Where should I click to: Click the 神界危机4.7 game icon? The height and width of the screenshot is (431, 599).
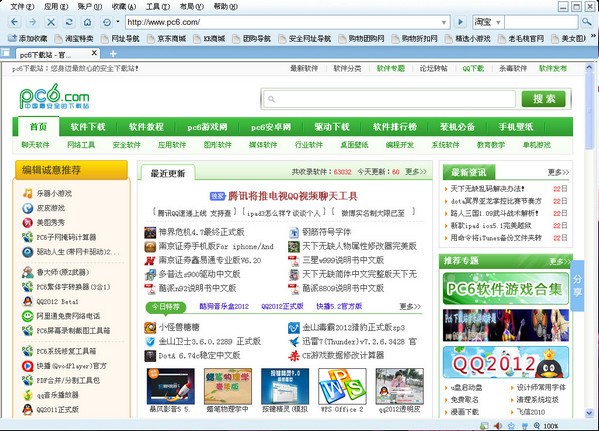click(x=150, y=232)
